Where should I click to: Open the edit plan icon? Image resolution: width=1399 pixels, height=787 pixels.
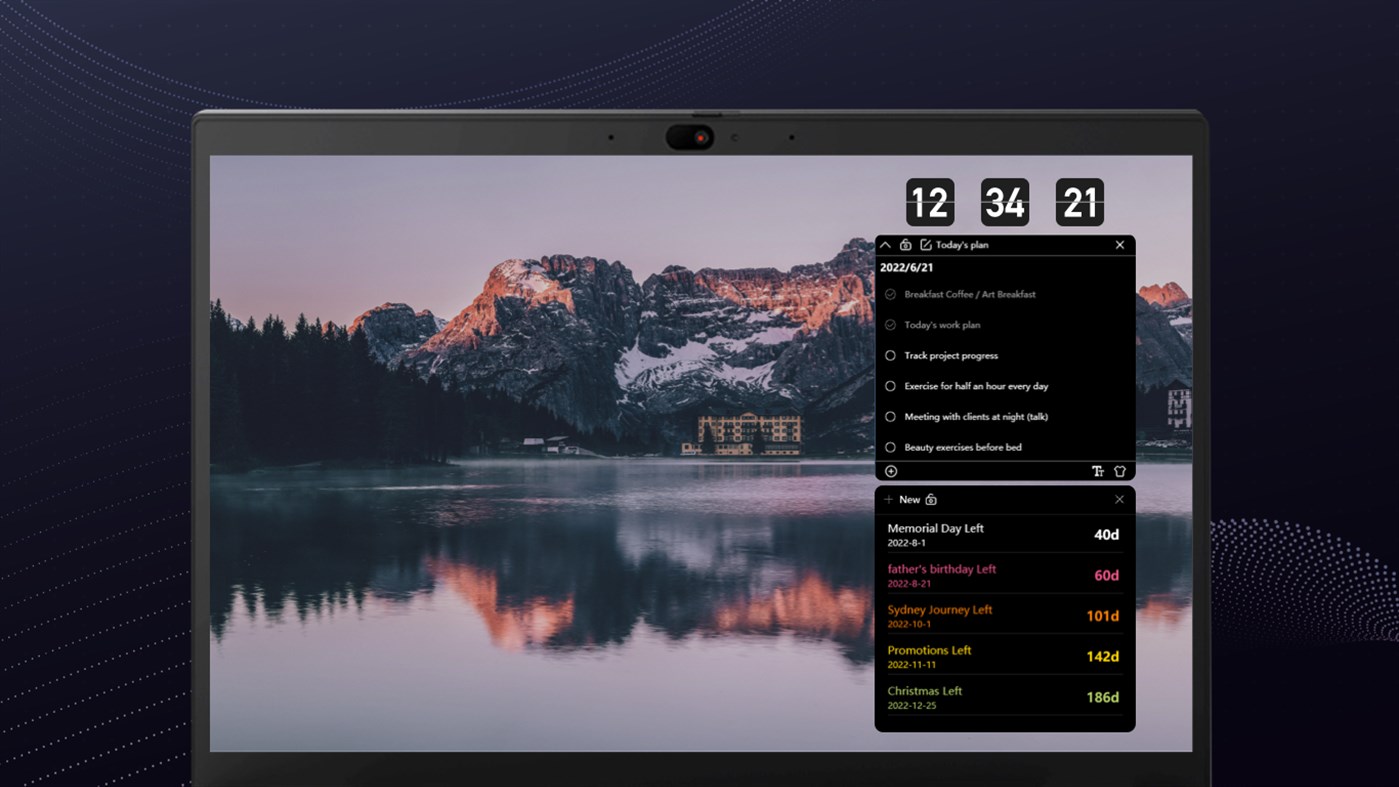[928, 245]
